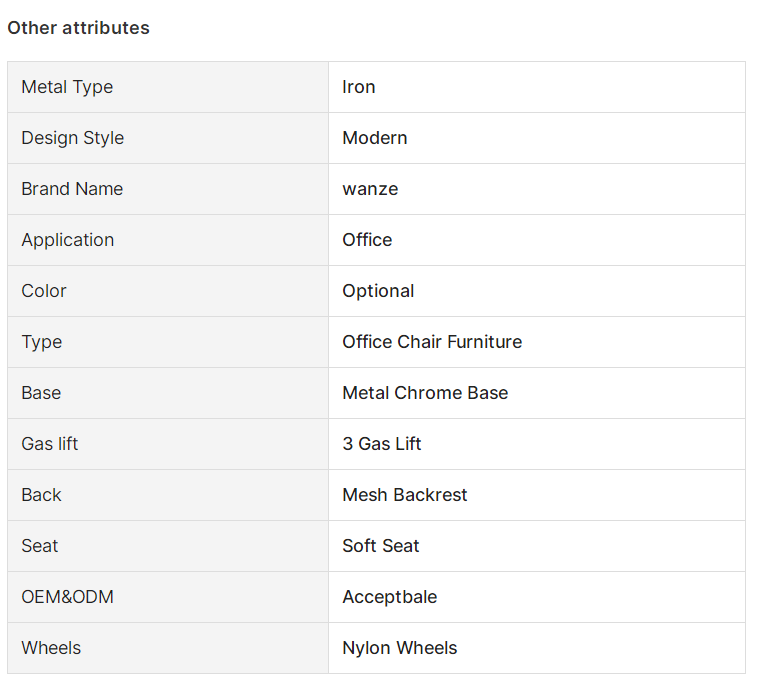The height and width of the screenshot is (677, 763).
Task: Click the Color attribute label
Action: point(44,291)
